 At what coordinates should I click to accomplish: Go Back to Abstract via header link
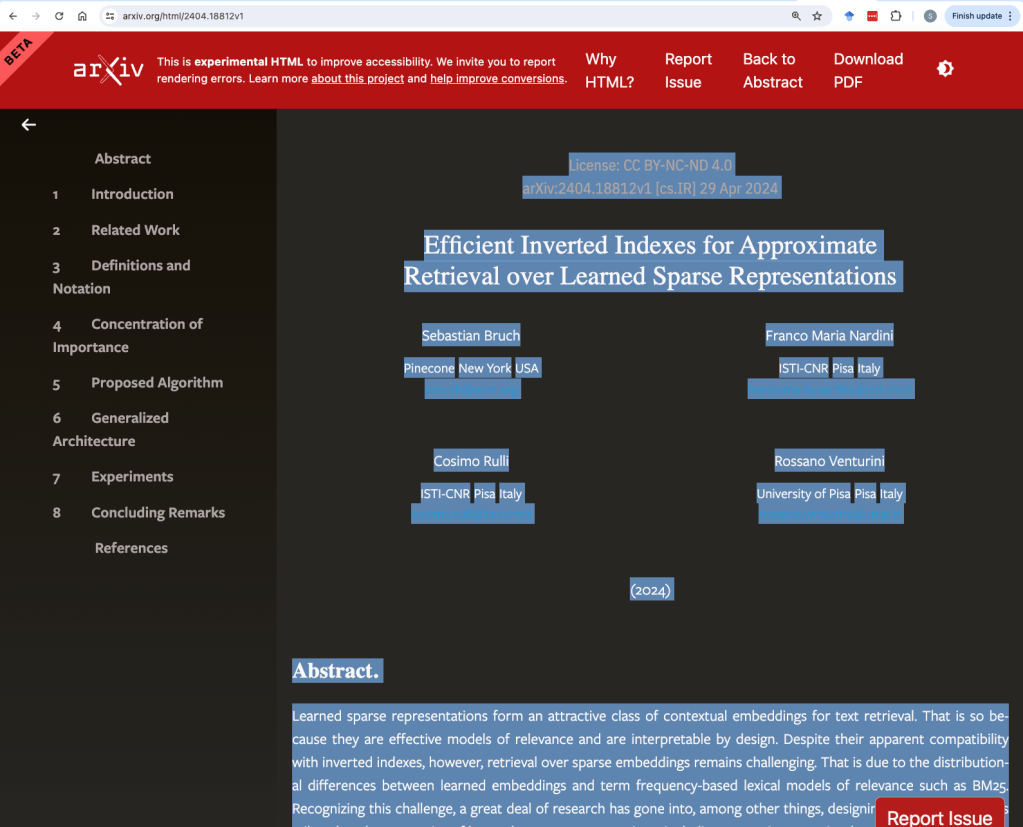[x=772, y=71]
